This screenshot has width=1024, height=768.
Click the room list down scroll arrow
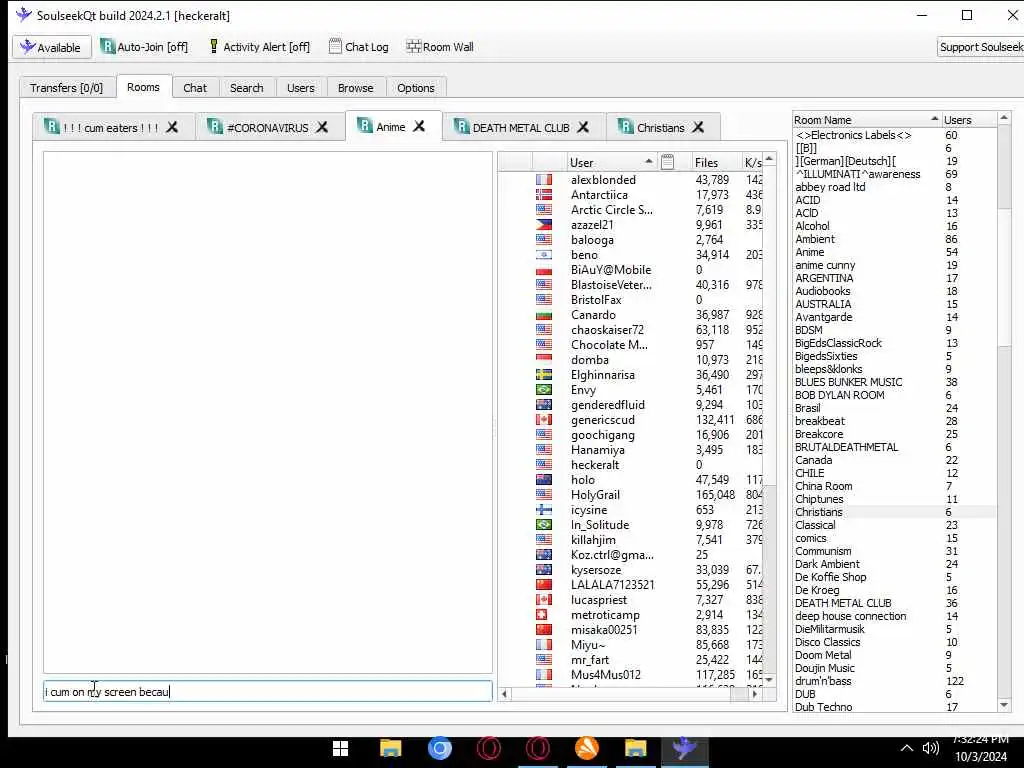[x=1004, y=705]
